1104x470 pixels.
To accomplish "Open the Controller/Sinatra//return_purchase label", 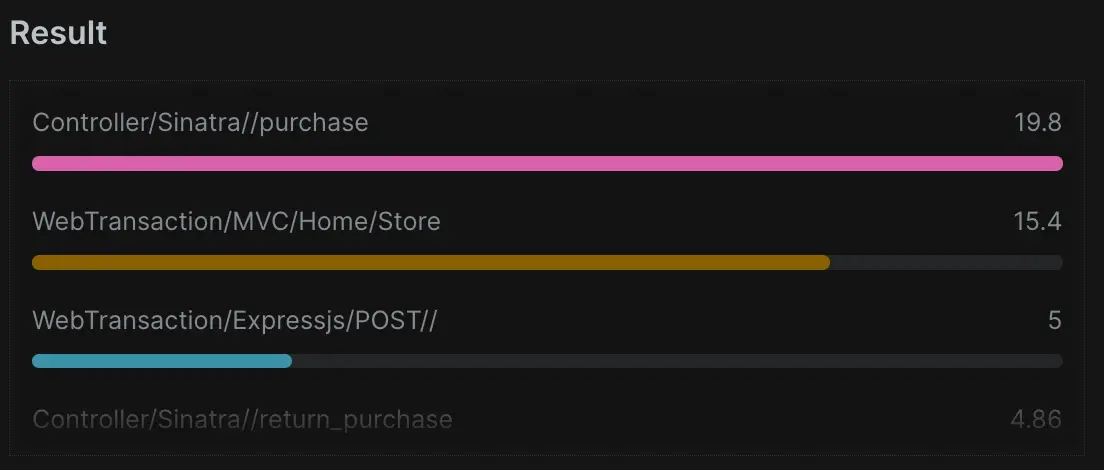I will pos(242,420).
